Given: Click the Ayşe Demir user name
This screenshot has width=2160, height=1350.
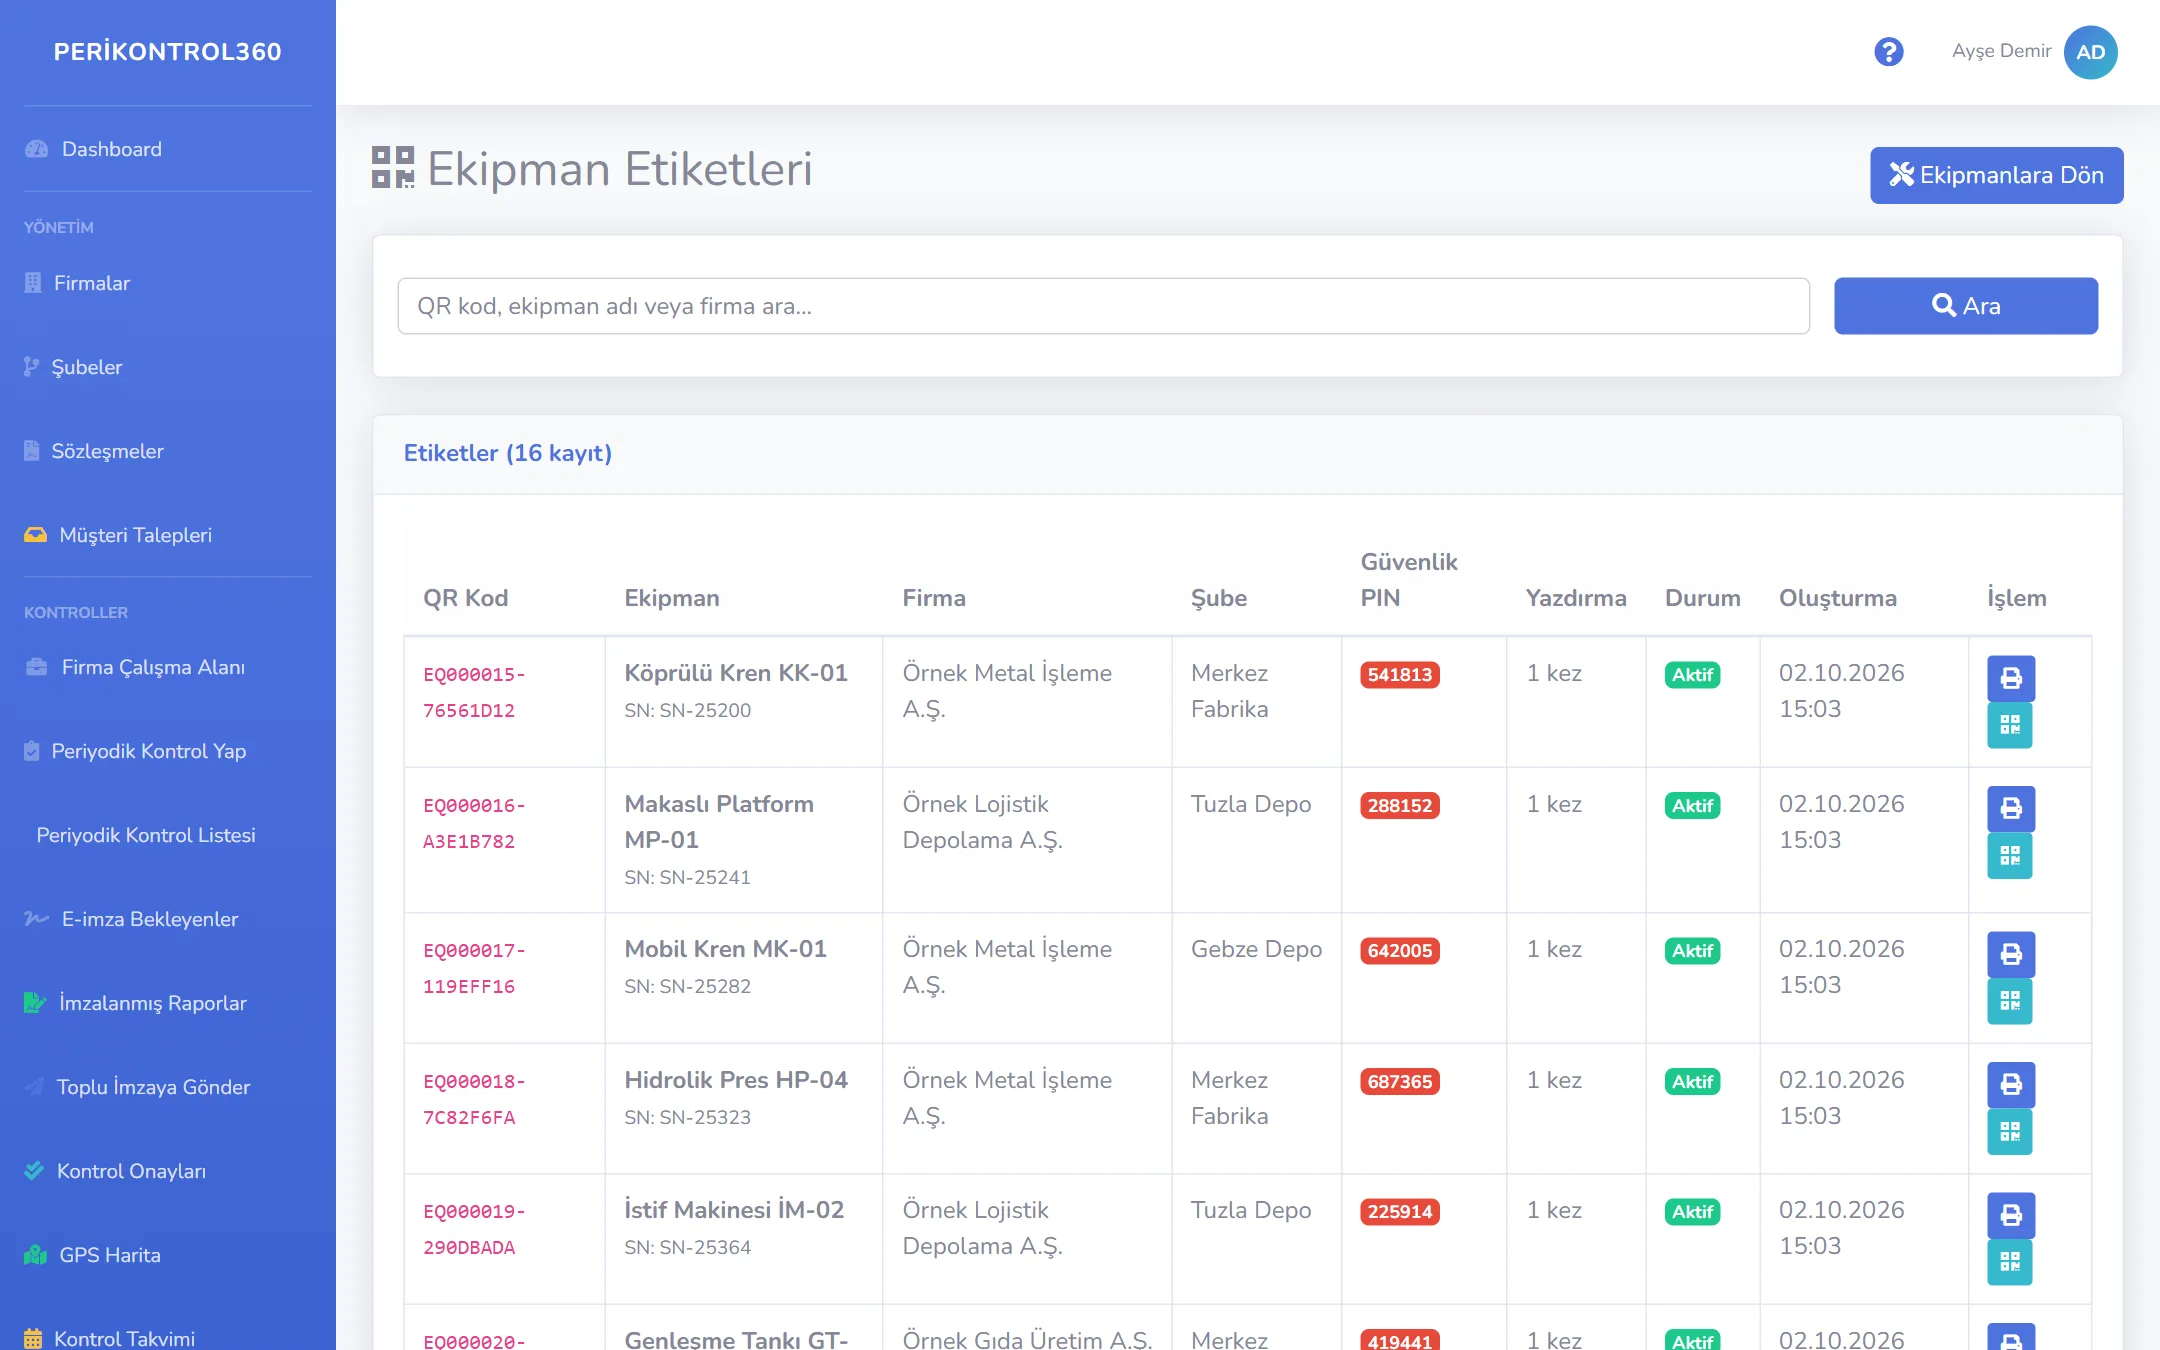Looking at the screenshot, I should pos(2001,51).
